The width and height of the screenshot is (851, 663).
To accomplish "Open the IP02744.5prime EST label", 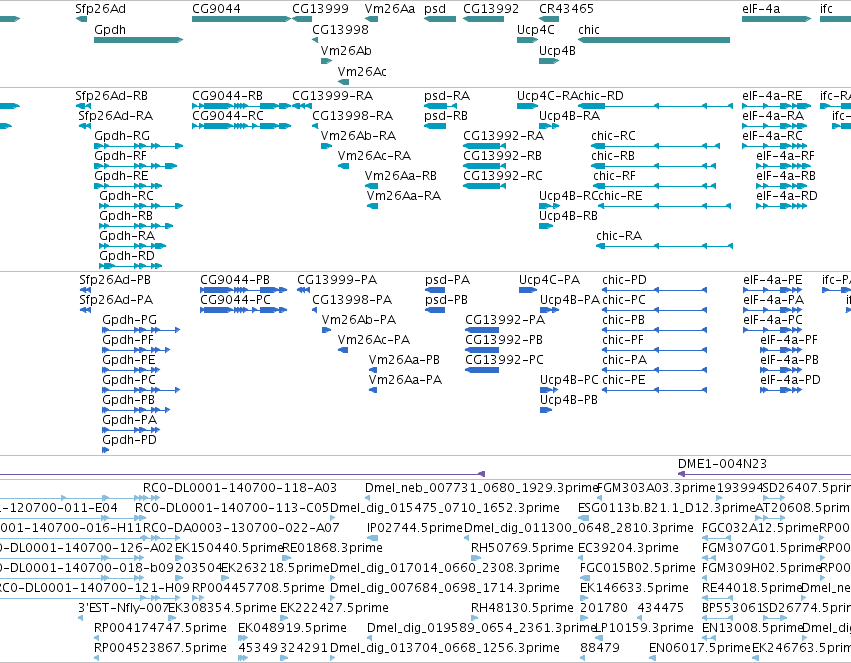I will point(415,528).
